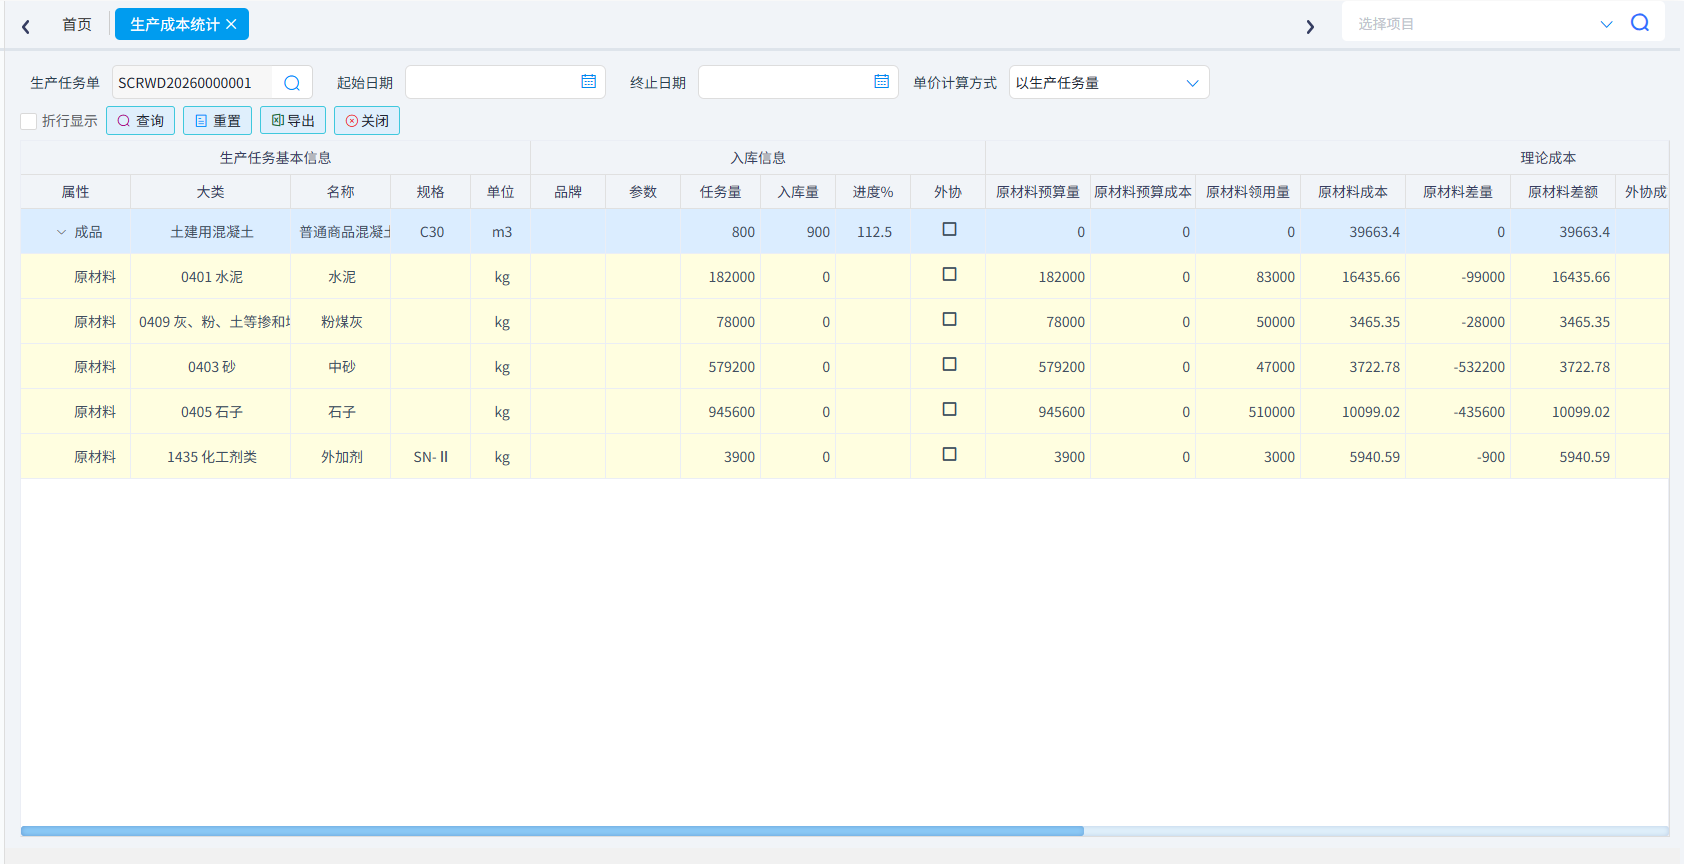1684x864 pixels.
Task: Click the 理论成本 group header
Action: pos(1548,158)
